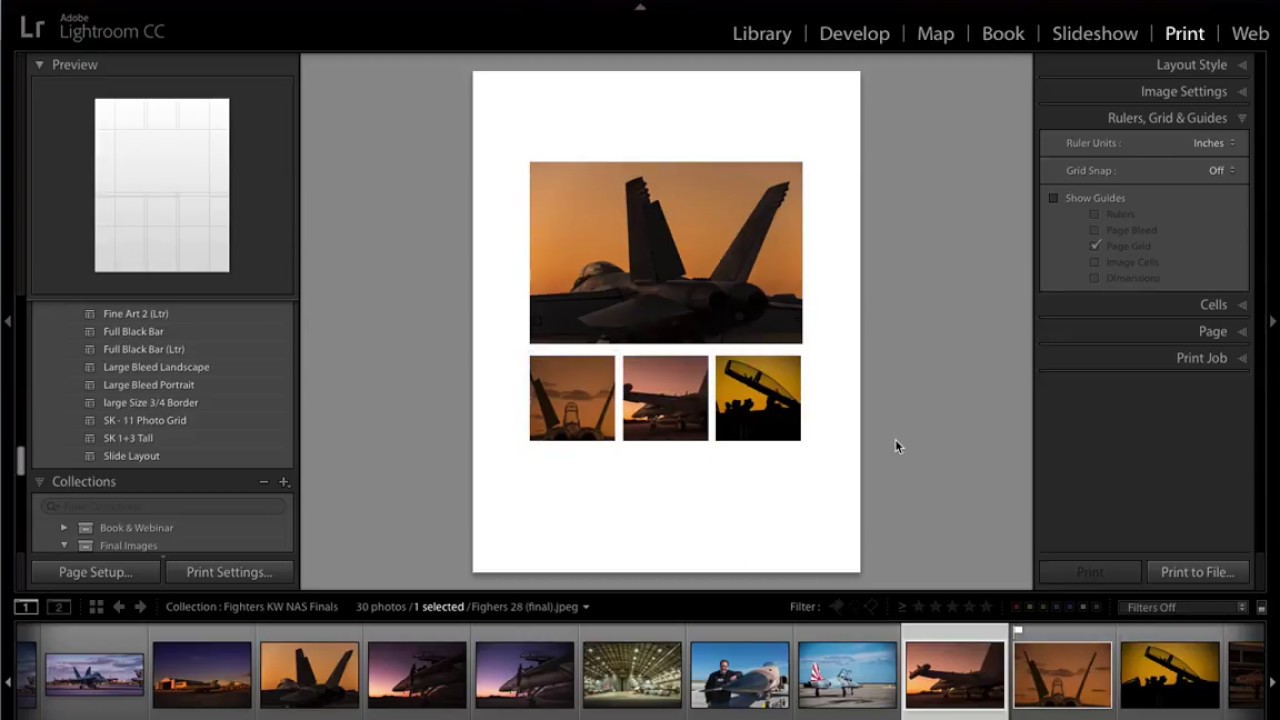Toggle the filter switch at filmstrip end

point(1262,607)
